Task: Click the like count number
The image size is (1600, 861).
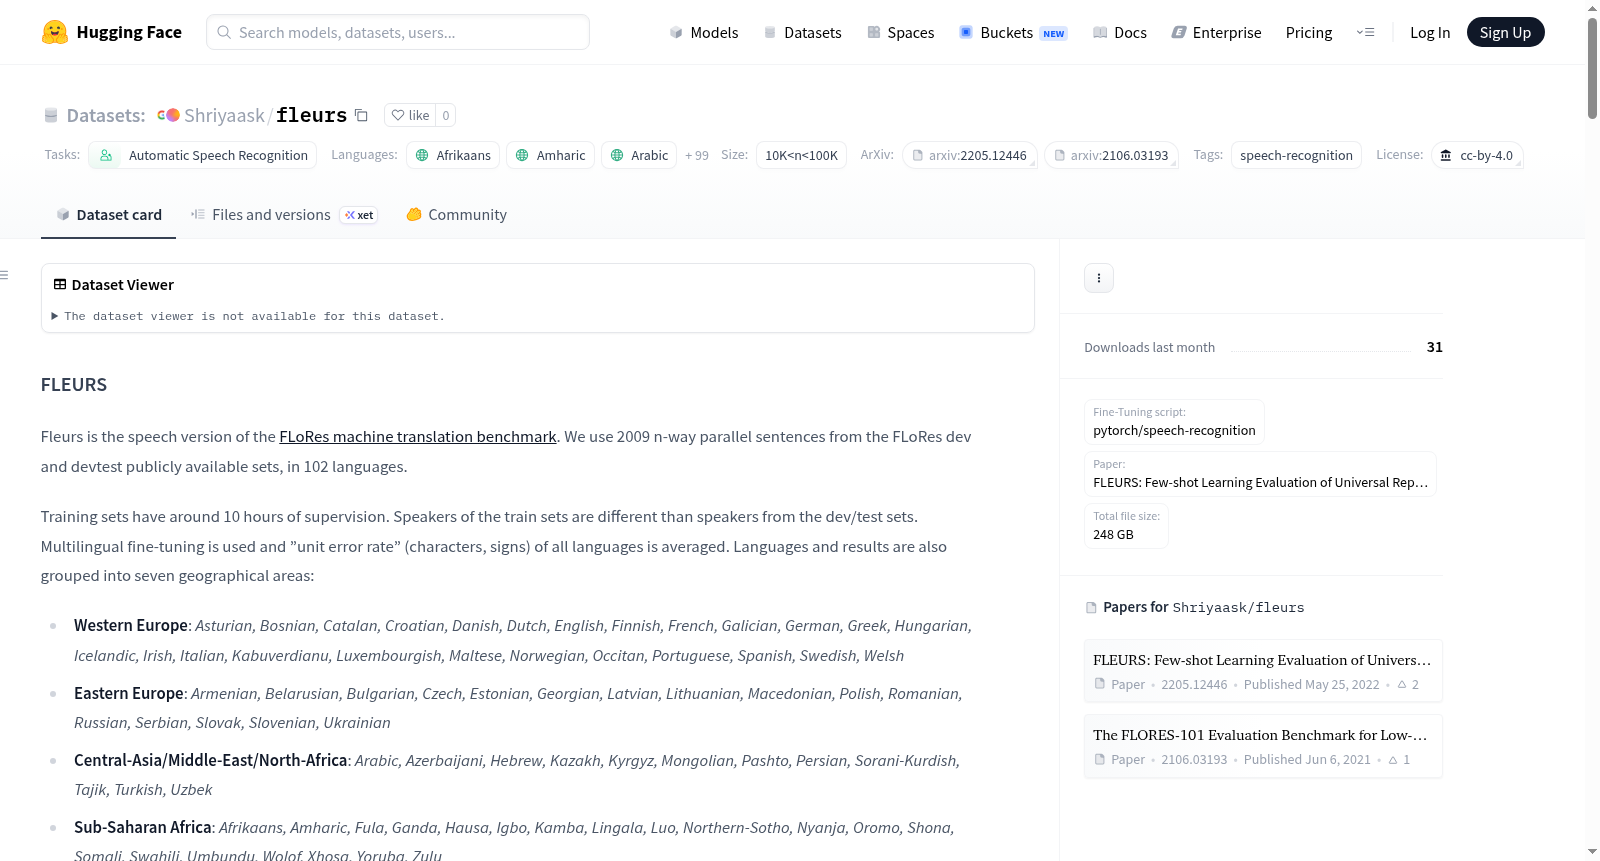Action: [x=446, y=115]
